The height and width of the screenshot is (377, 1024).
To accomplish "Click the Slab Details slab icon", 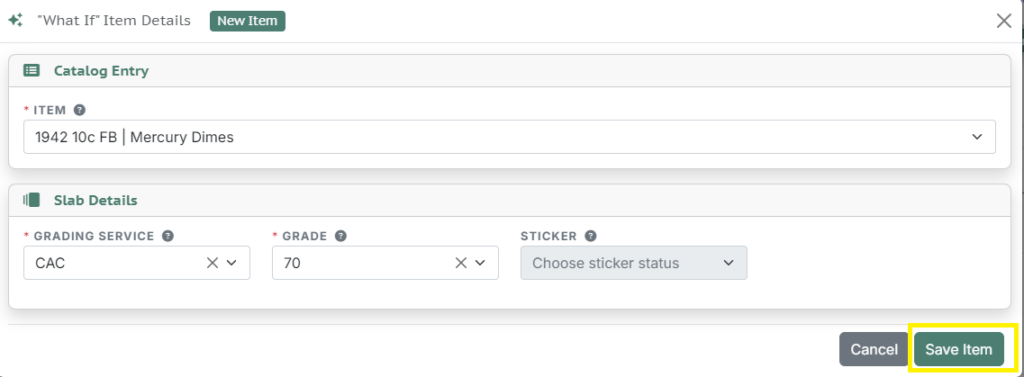I will [31, 200].
